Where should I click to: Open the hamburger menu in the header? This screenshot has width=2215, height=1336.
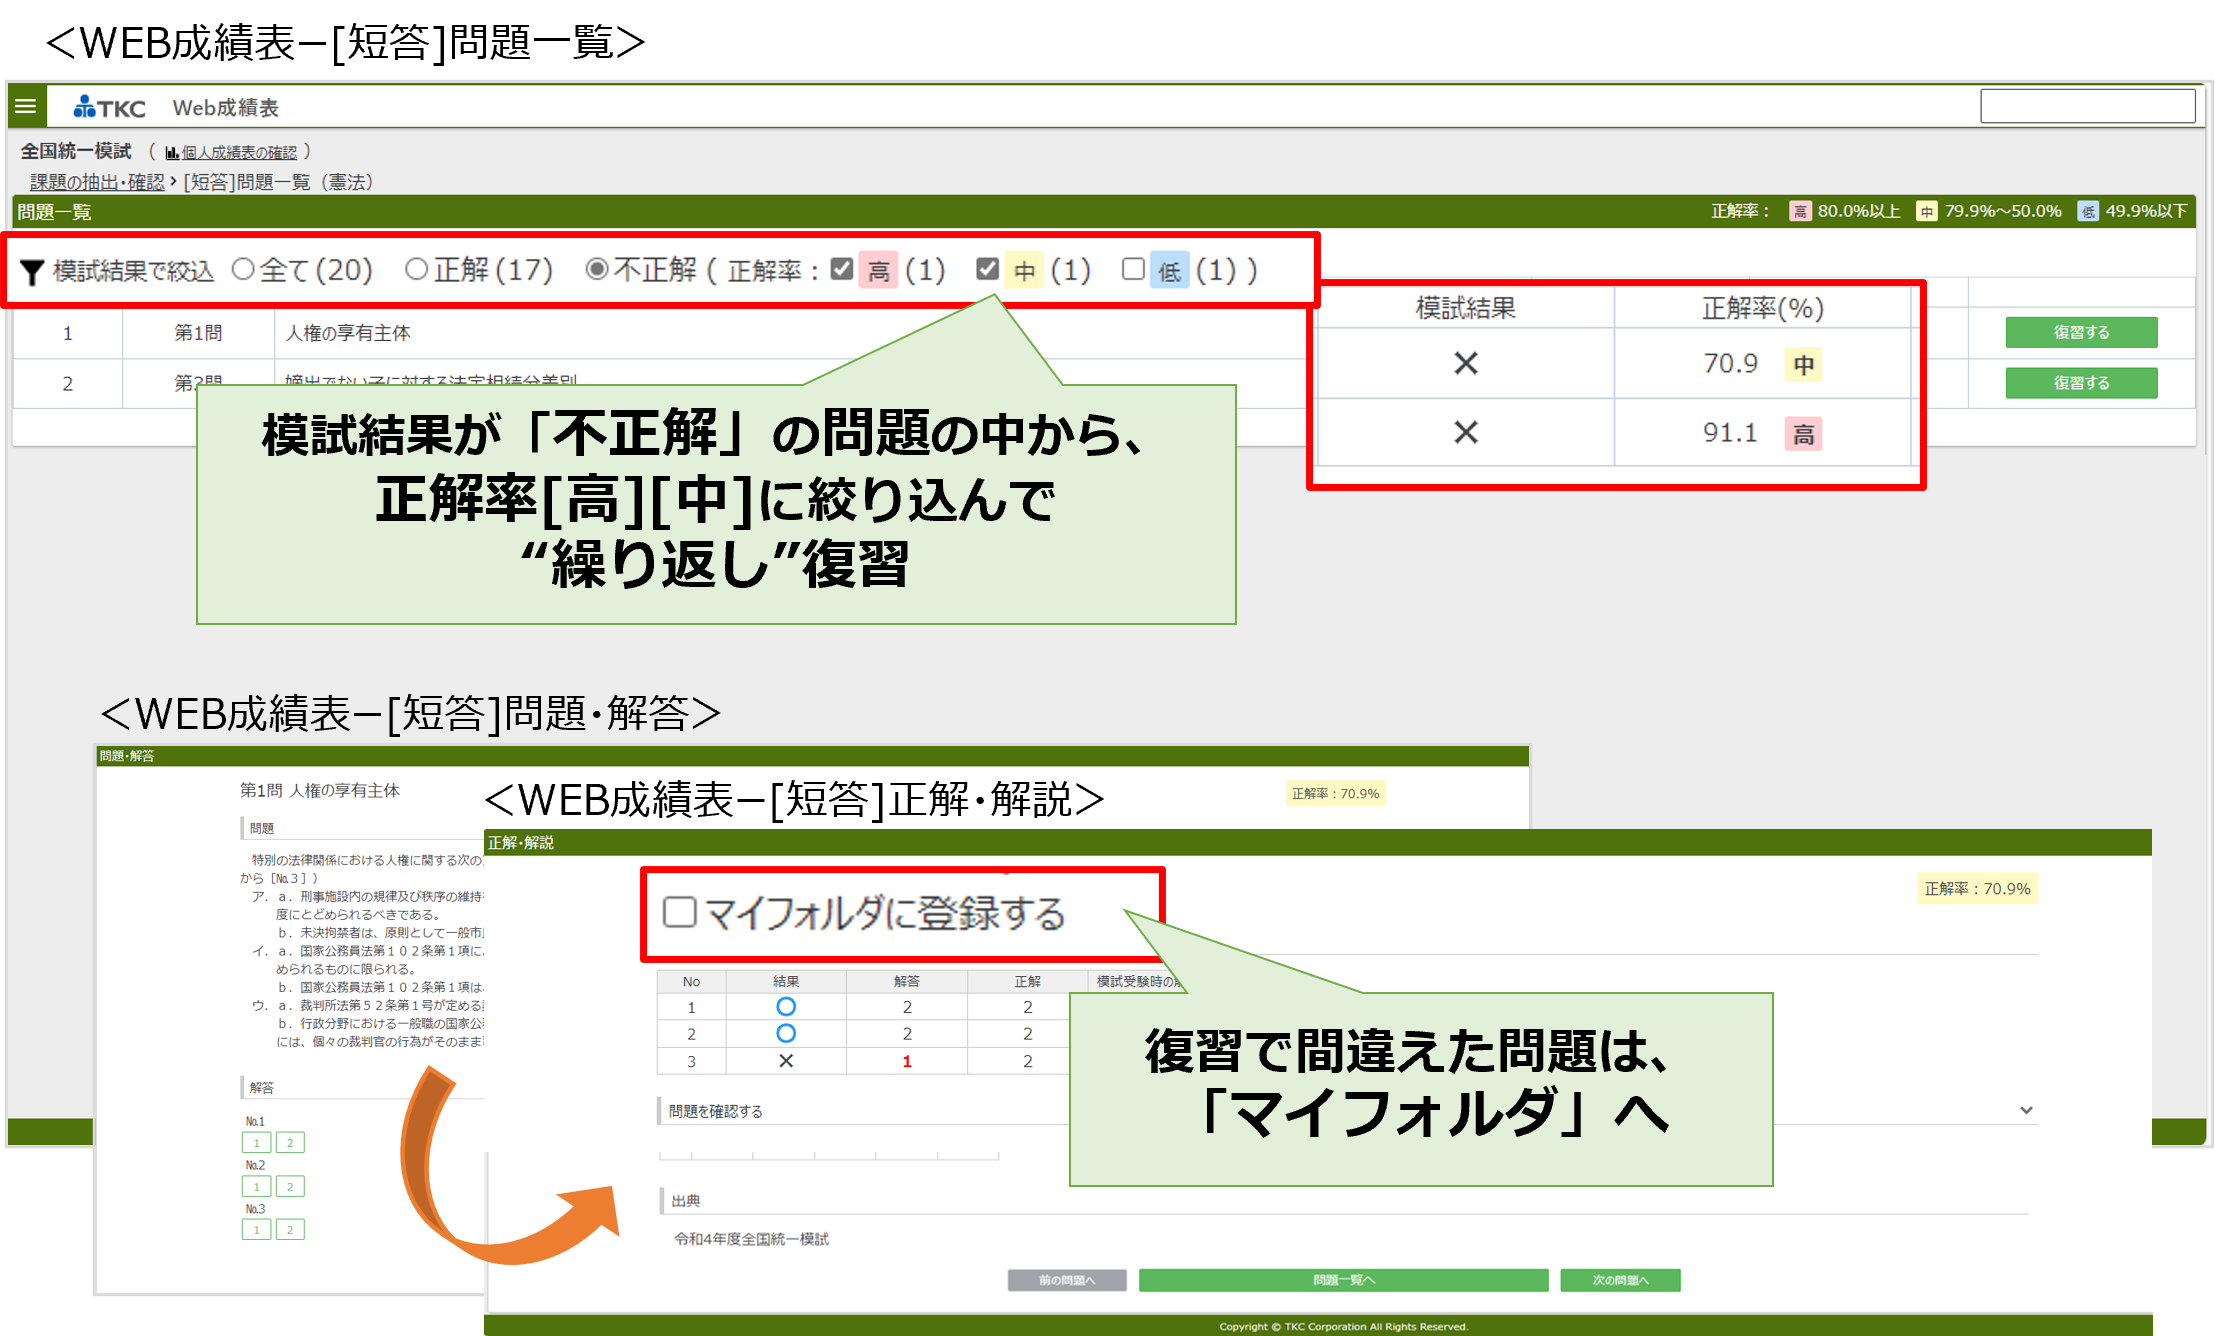pyautogui.click(x=26, y=106)
